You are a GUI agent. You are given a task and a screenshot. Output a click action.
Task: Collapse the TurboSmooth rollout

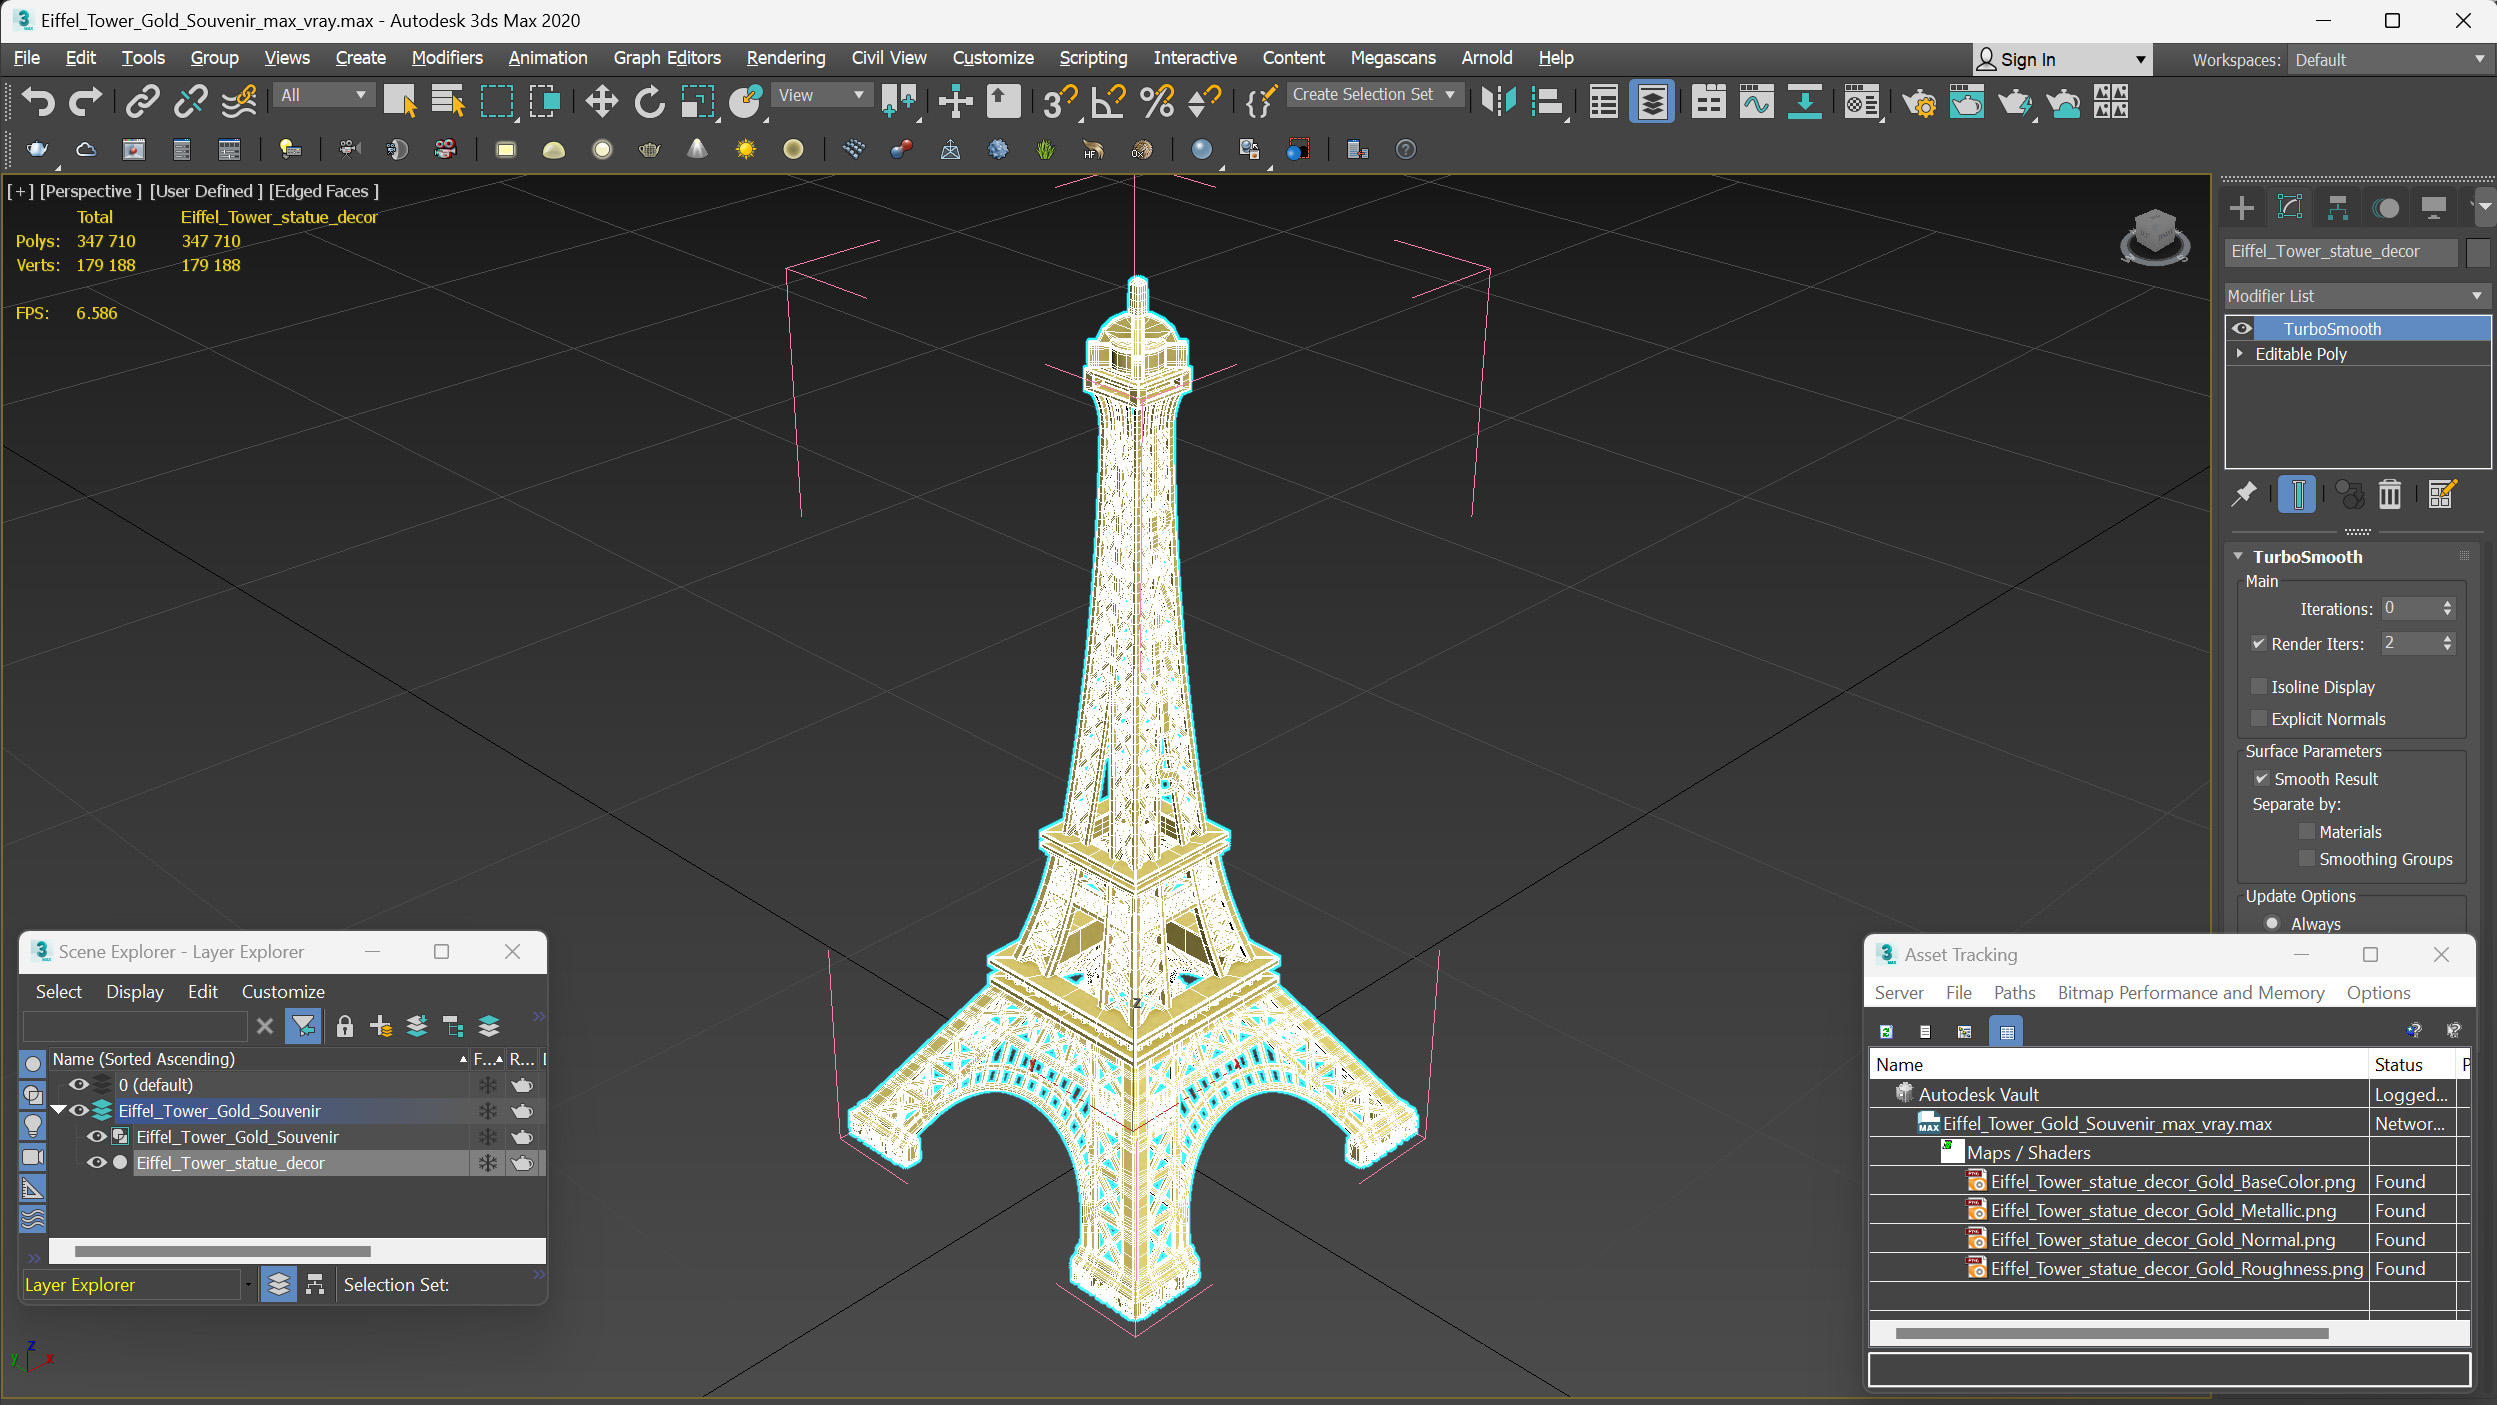pyautogui.click(x=2238, y=556)
